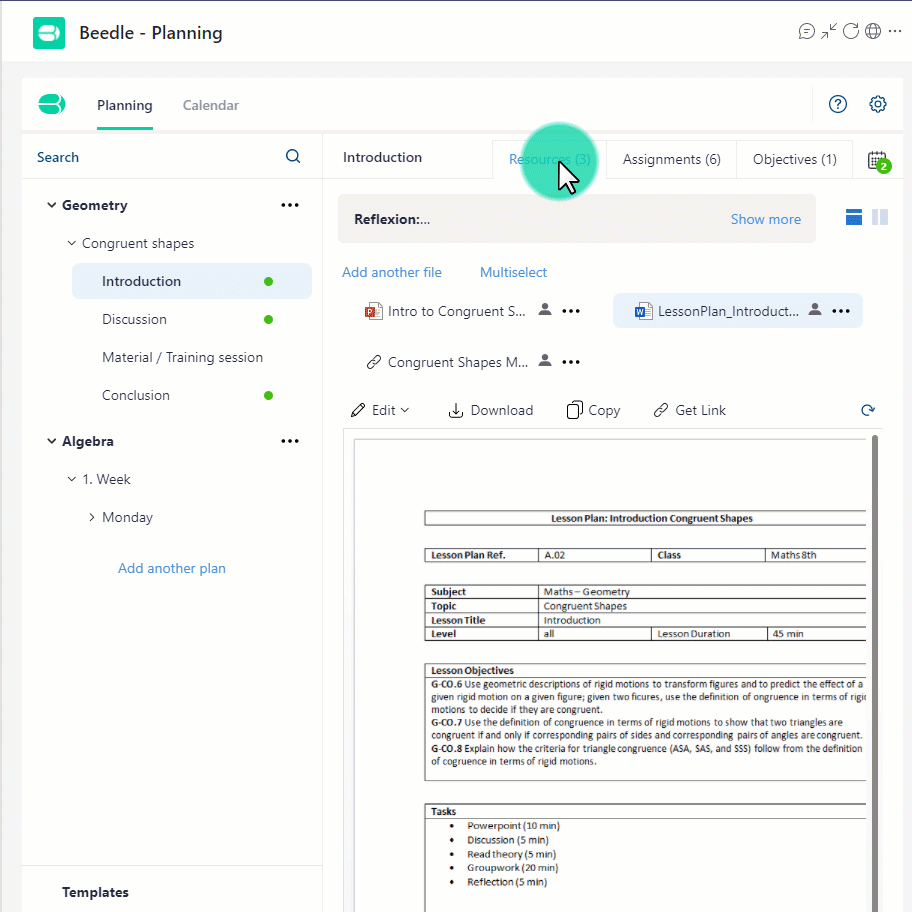Open more options ellipsis in title bar

click(895, 31)
